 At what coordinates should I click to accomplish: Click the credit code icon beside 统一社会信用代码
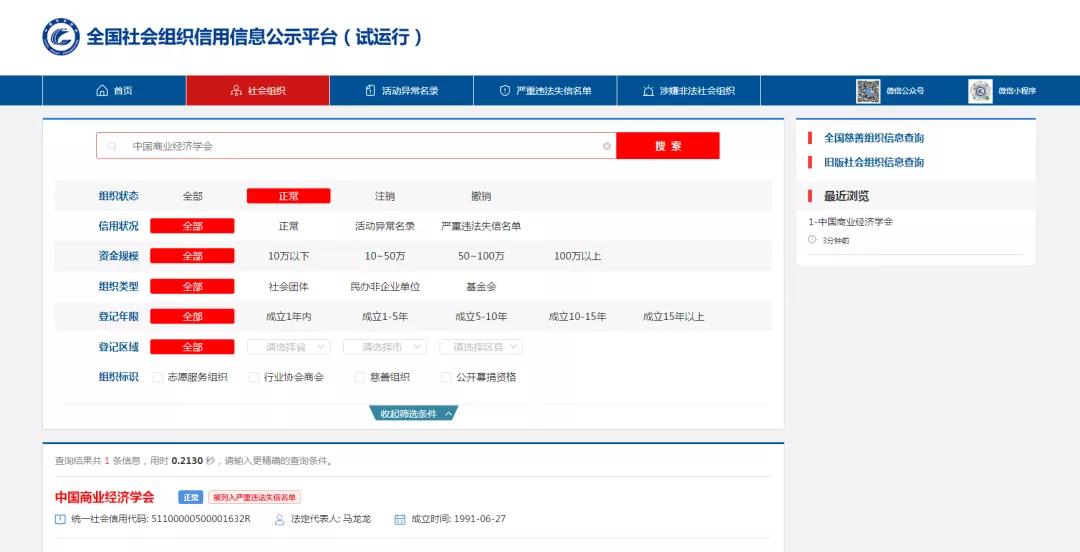coord(61,520)
